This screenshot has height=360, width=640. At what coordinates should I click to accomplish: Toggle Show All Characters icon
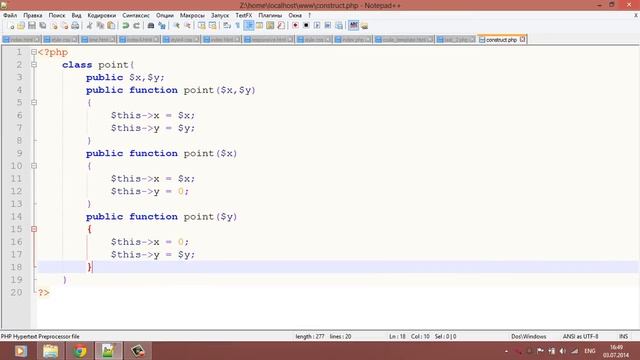[238, 26]
